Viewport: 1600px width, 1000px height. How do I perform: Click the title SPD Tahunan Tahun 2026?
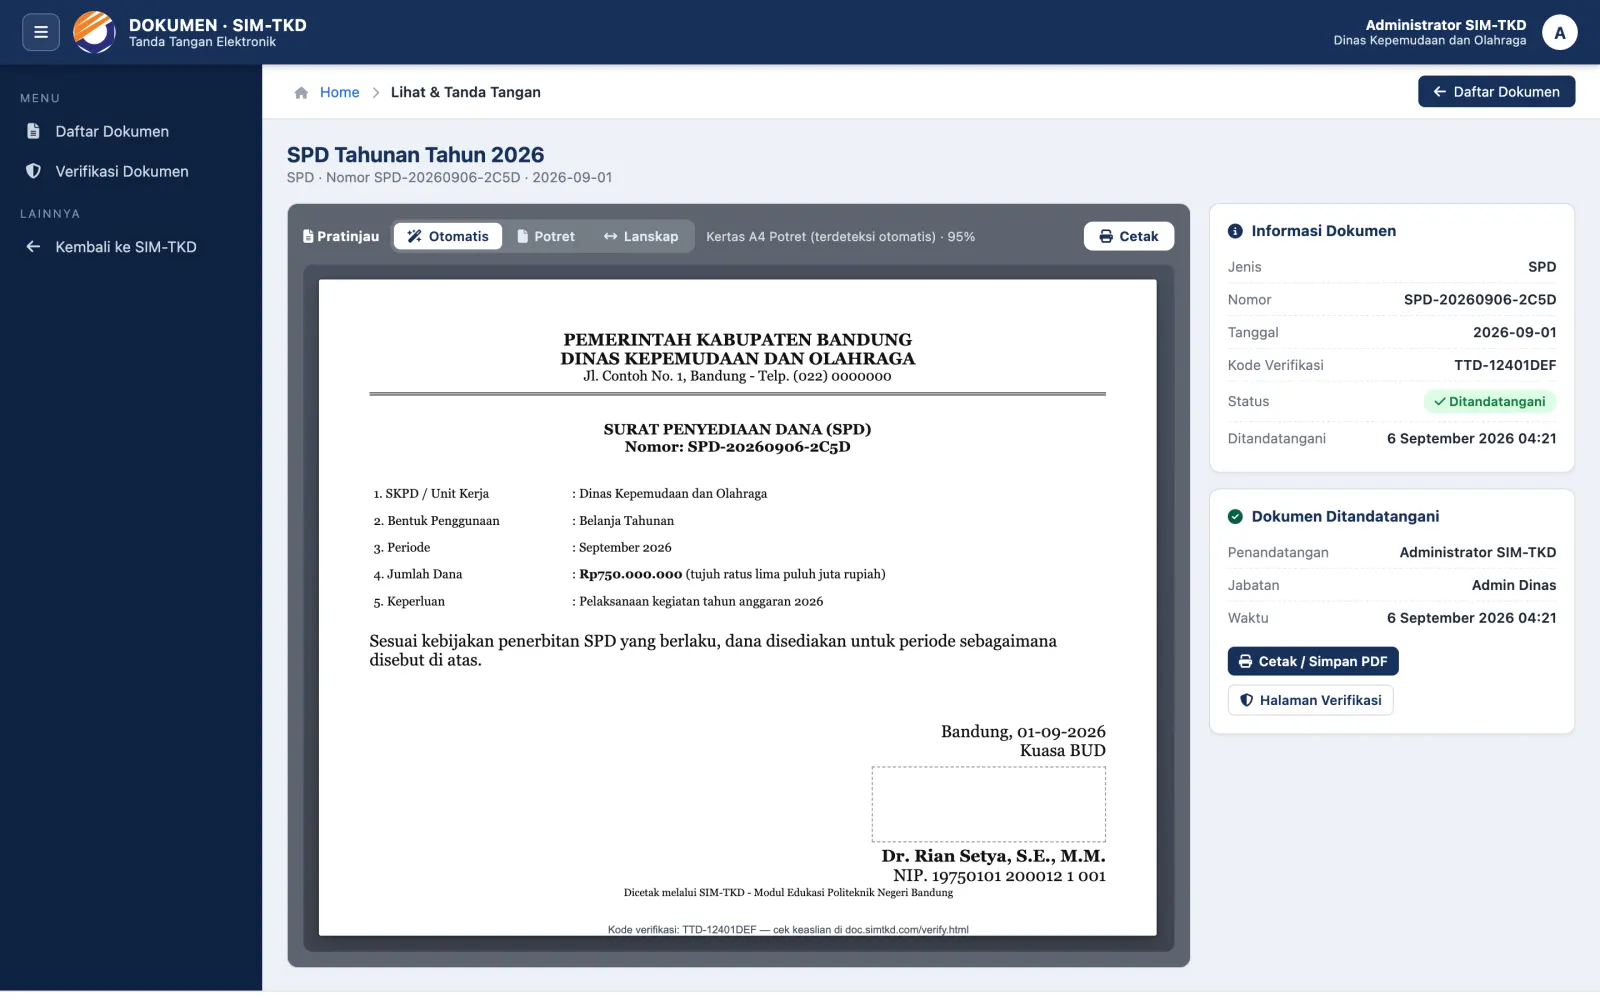[415, 155]
